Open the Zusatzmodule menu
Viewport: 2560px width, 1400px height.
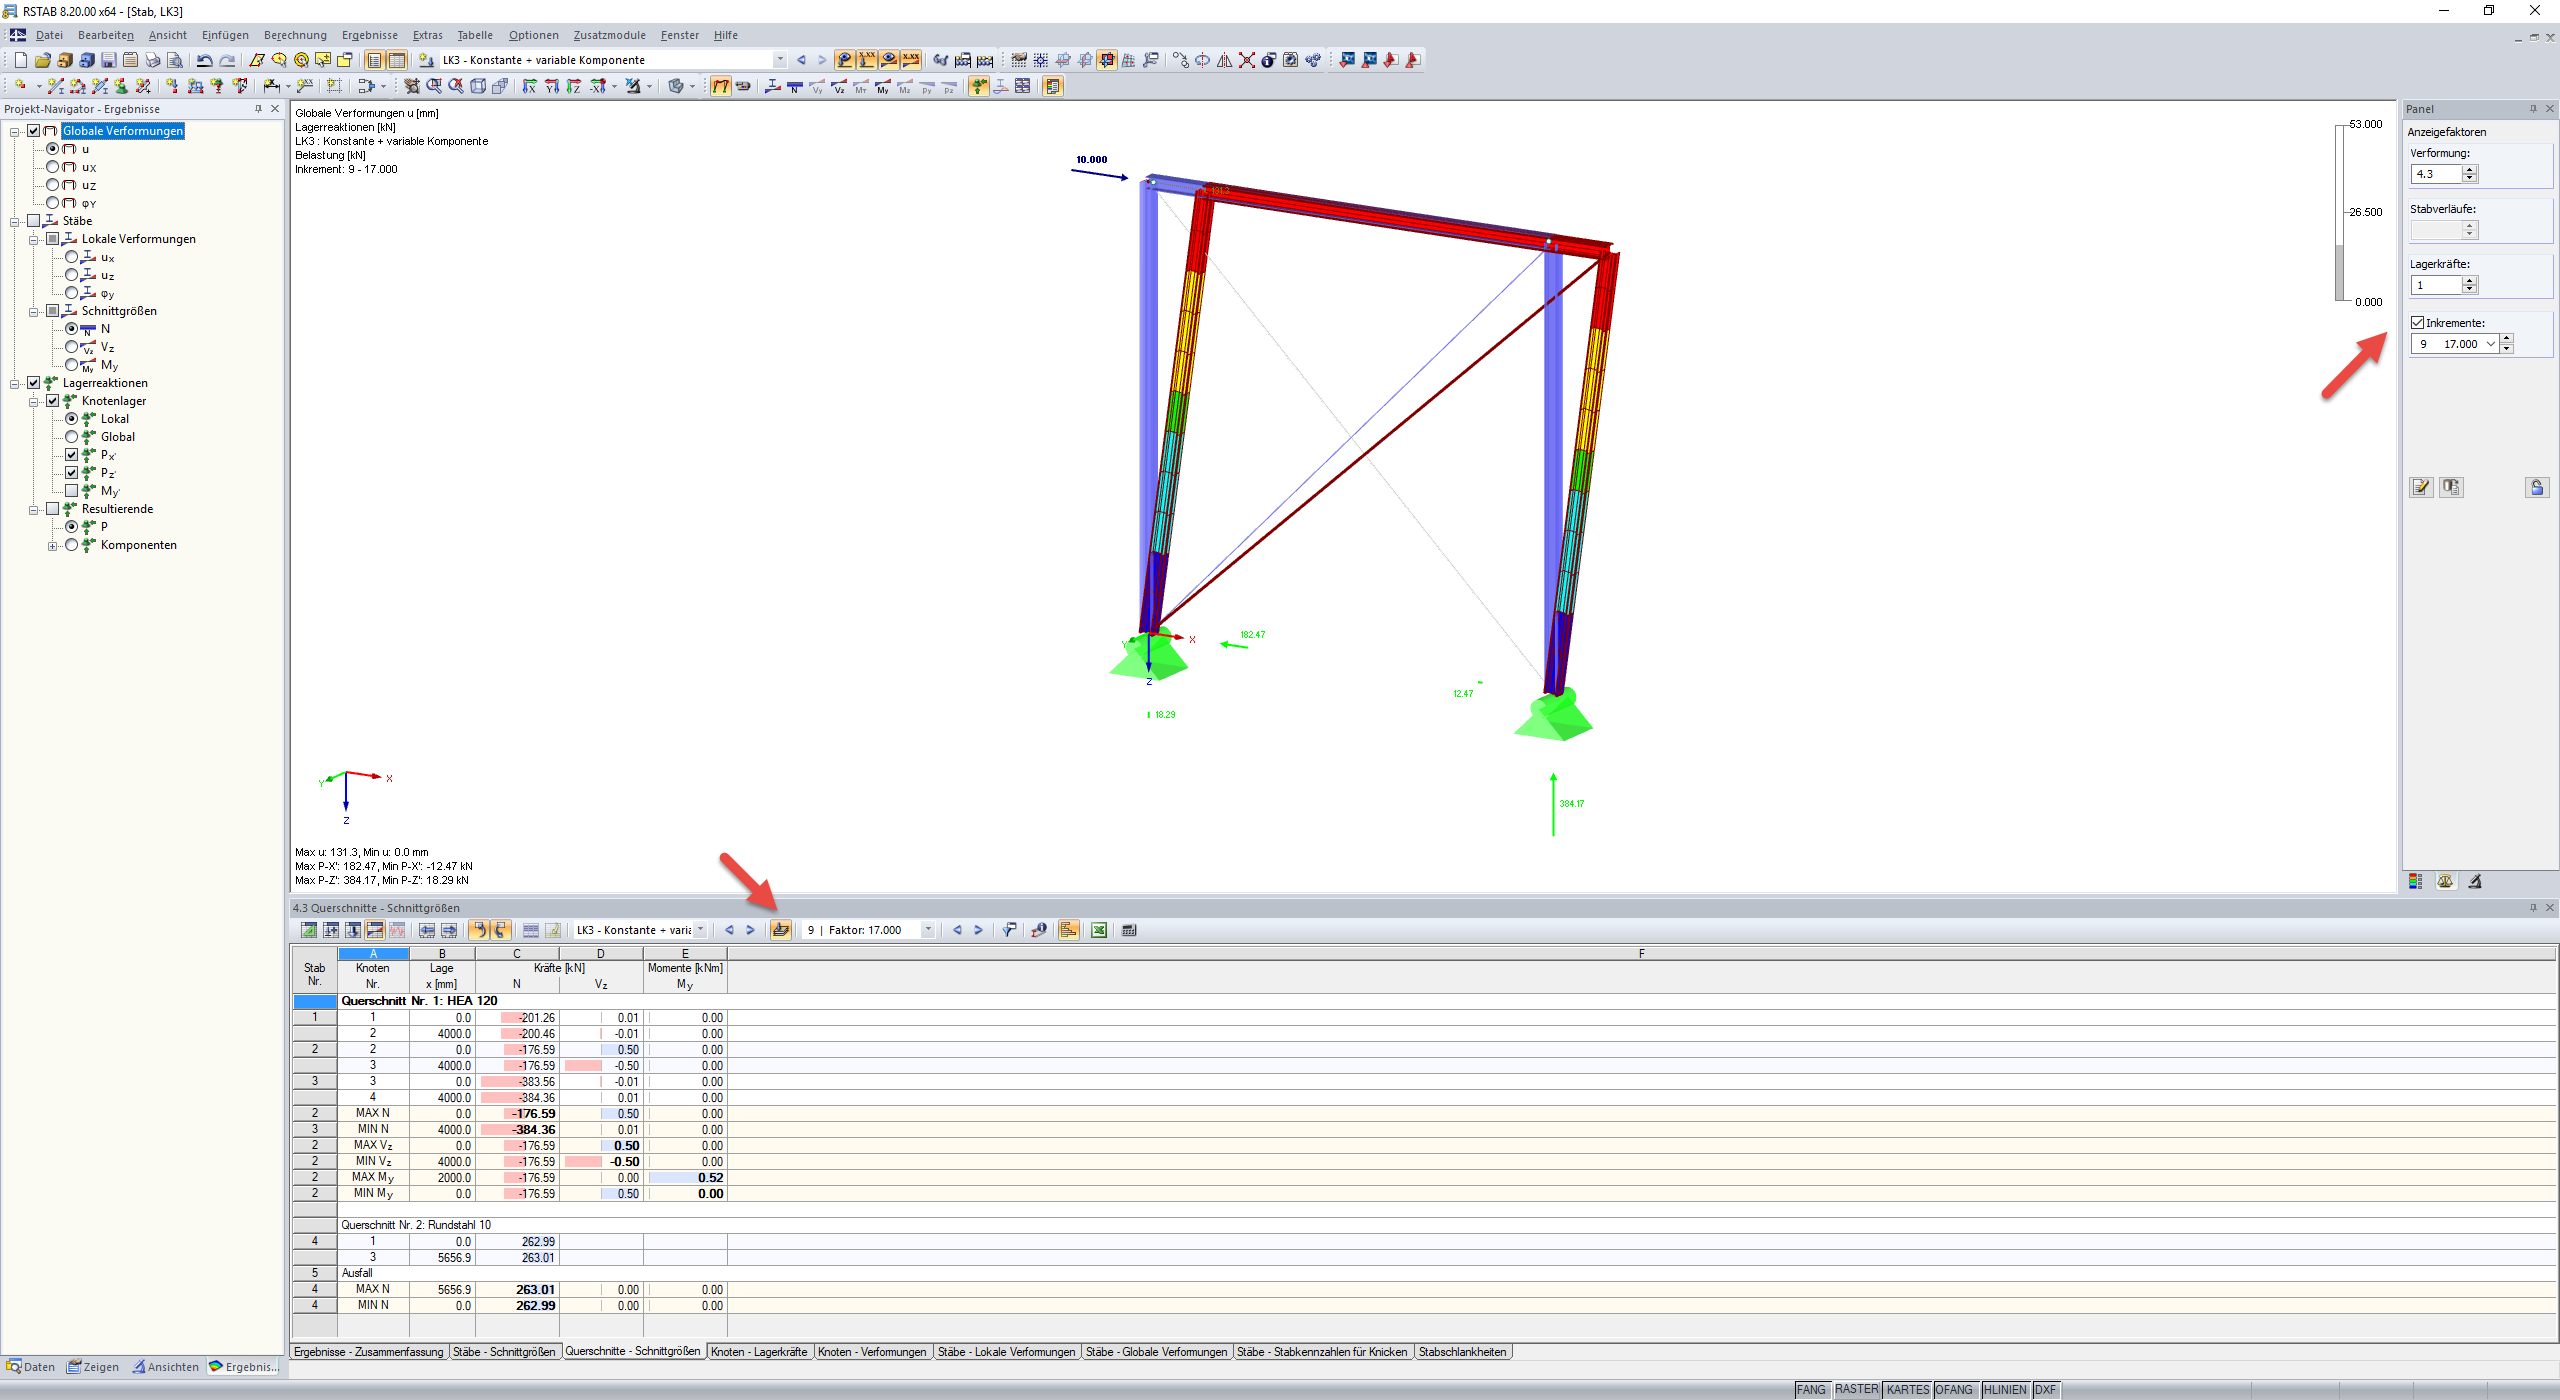[609, 35]
